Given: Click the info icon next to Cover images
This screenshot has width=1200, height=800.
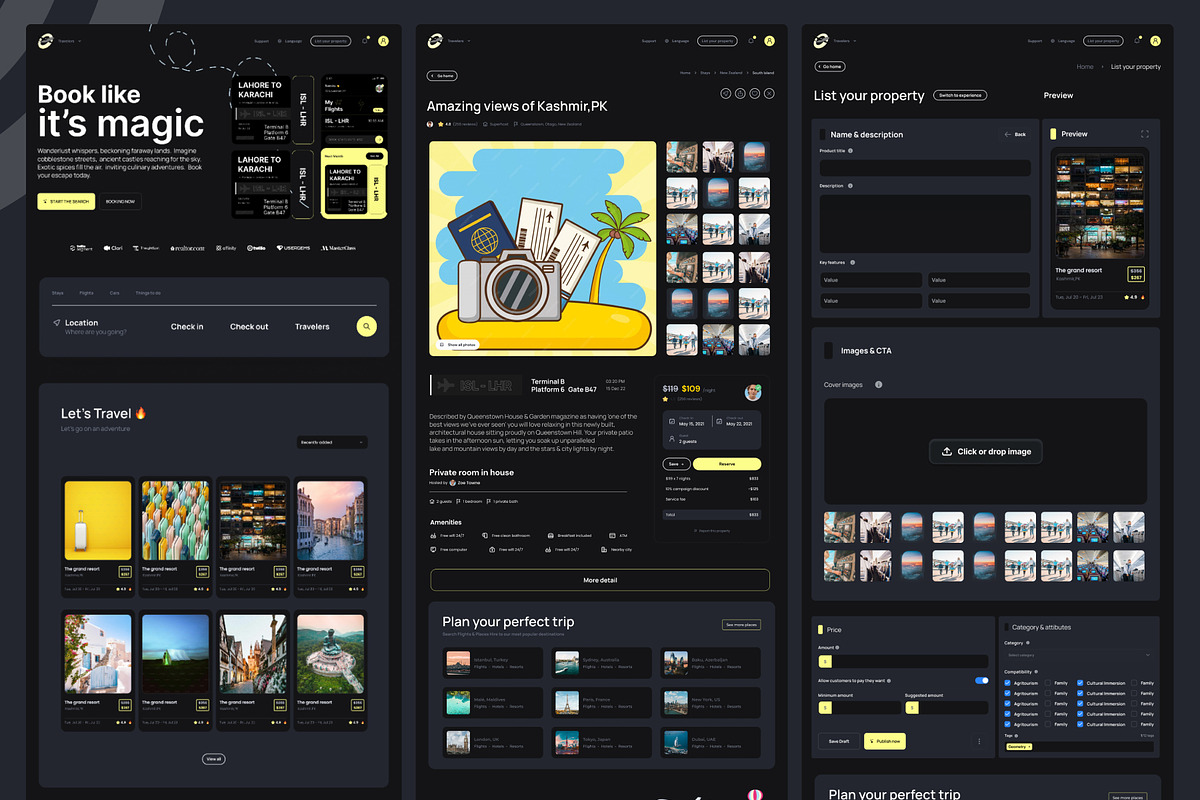Looking at the screenshot, I should (x=878, y=385).
